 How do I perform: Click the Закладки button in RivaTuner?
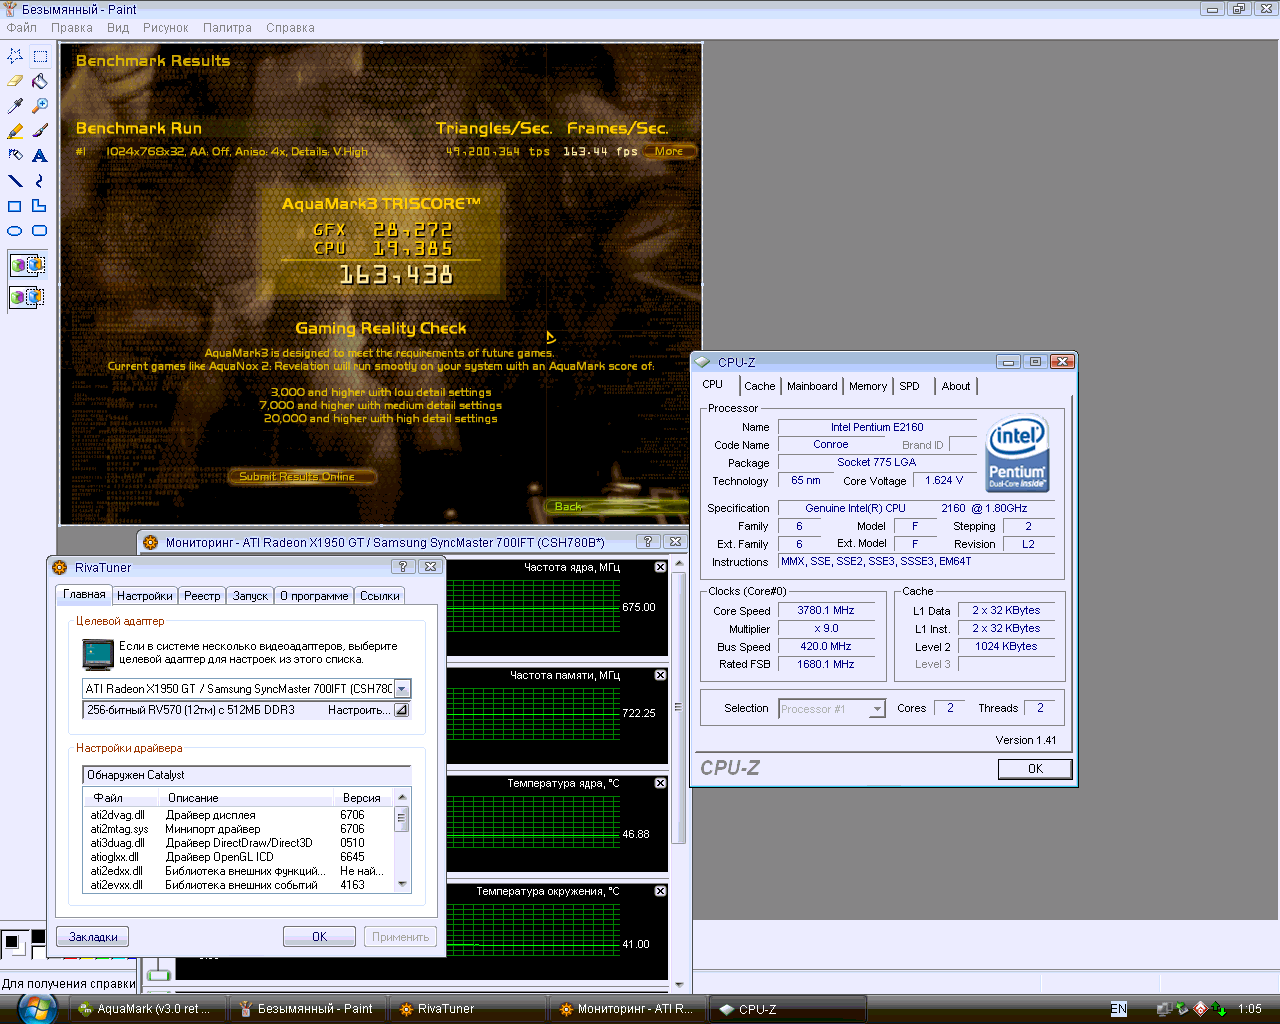click(93, 937)
